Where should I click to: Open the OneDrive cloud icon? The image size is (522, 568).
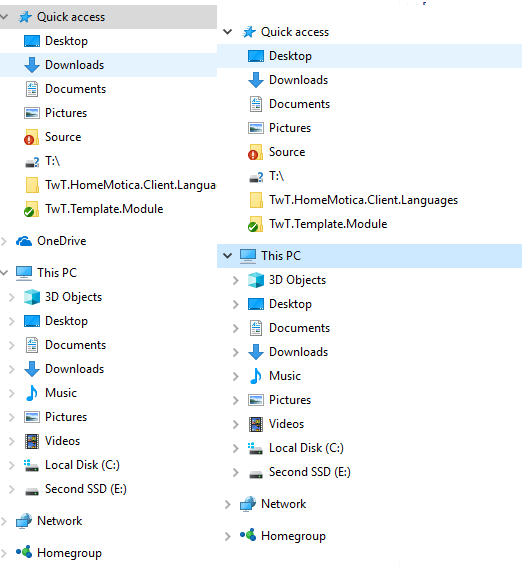click(x=24, y=241)
